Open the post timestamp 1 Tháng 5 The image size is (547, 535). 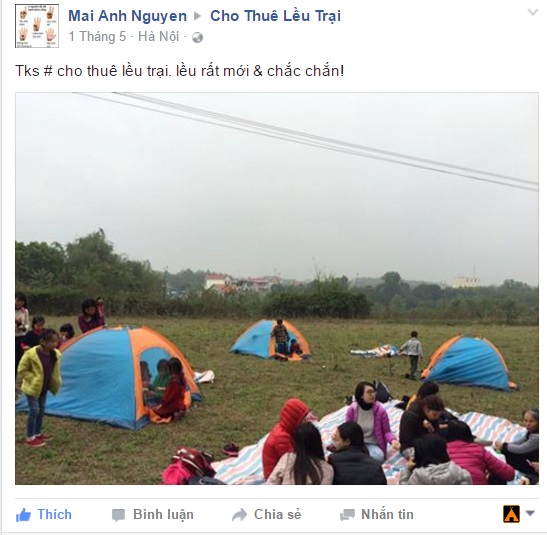(x=97, y=37)
